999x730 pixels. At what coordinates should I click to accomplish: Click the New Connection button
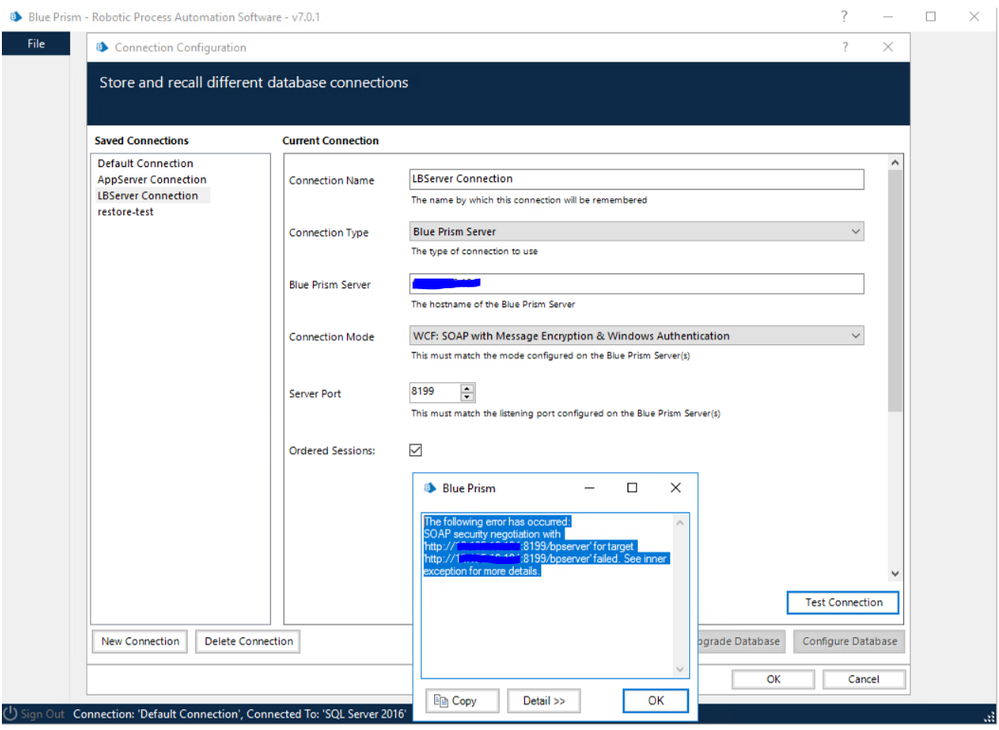[x=140, y=641]
